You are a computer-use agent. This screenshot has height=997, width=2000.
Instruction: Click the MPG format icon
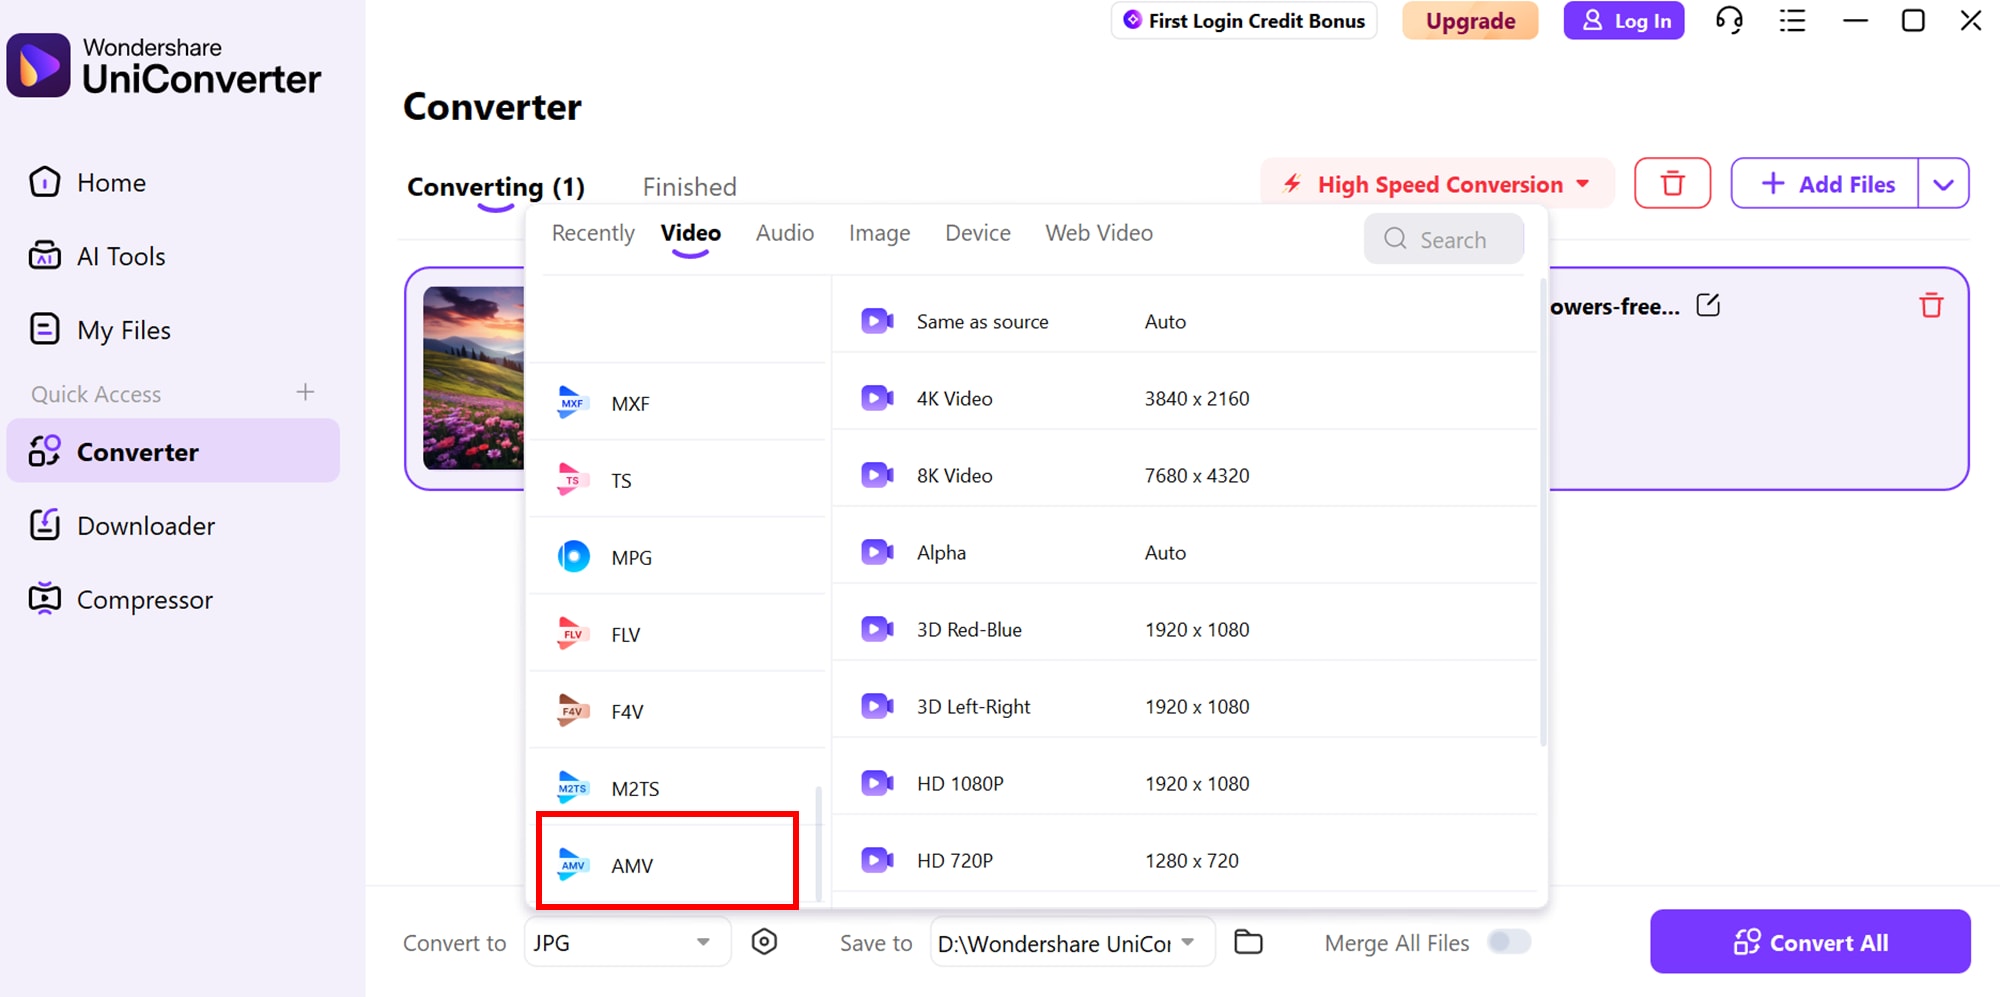pyautogui.click(x=573, y=556)
